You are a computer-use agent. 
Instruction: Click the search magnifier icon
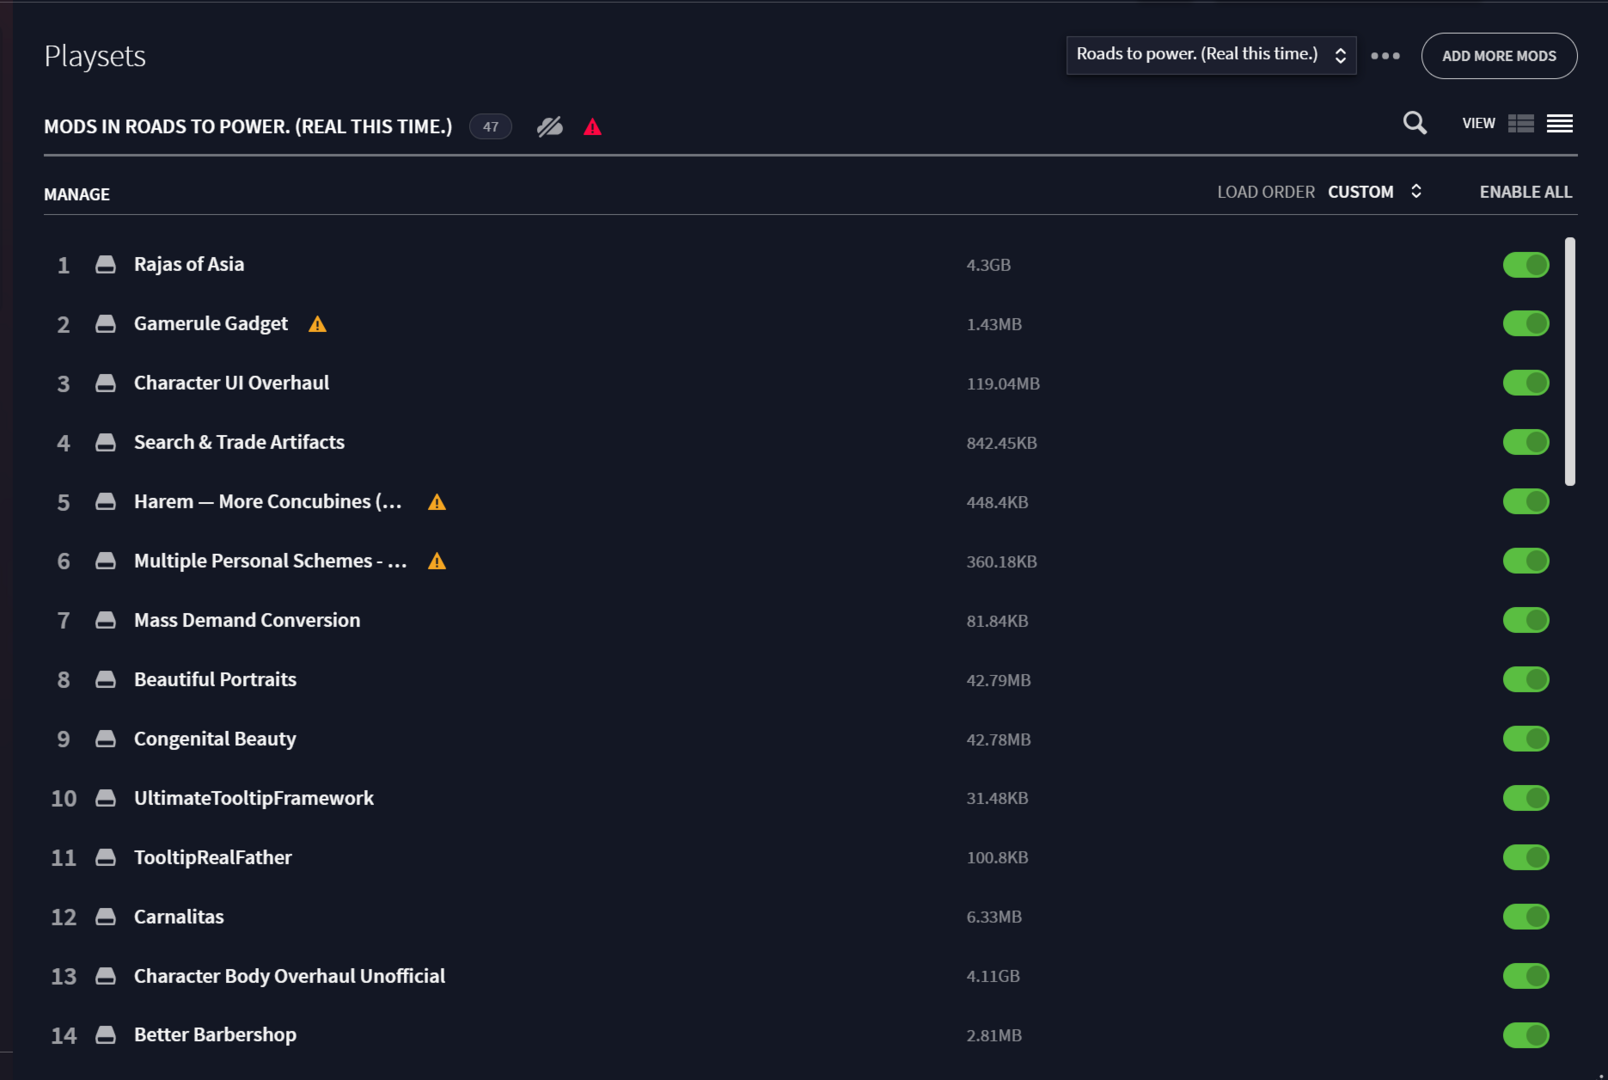(x=1414, y=123)
